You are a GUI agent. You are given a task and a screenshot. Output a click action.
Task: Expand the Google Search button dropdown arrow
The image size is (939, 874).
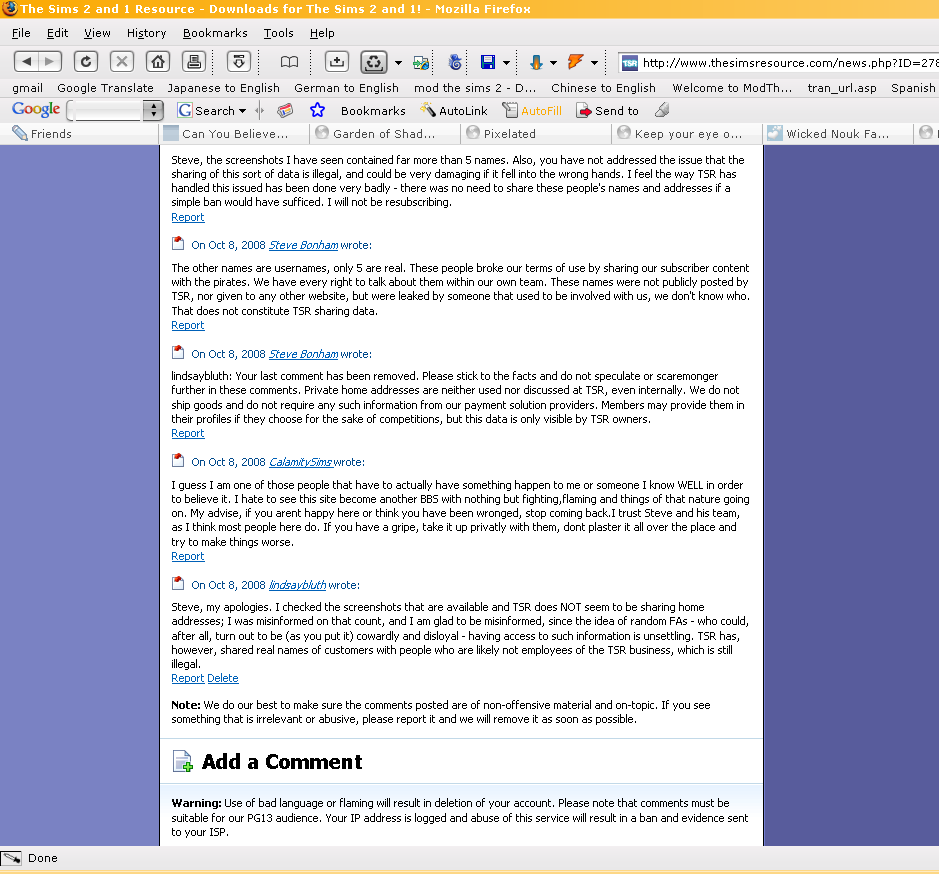[x=242, y=111]
